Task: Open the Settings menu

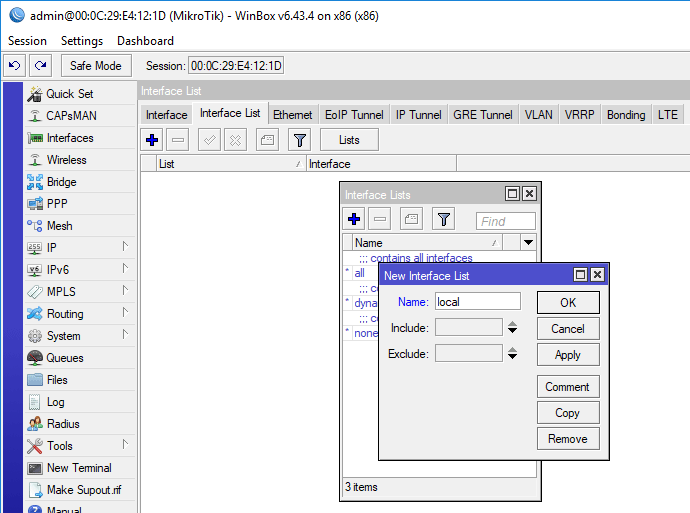Action: [x=82, y=41]
